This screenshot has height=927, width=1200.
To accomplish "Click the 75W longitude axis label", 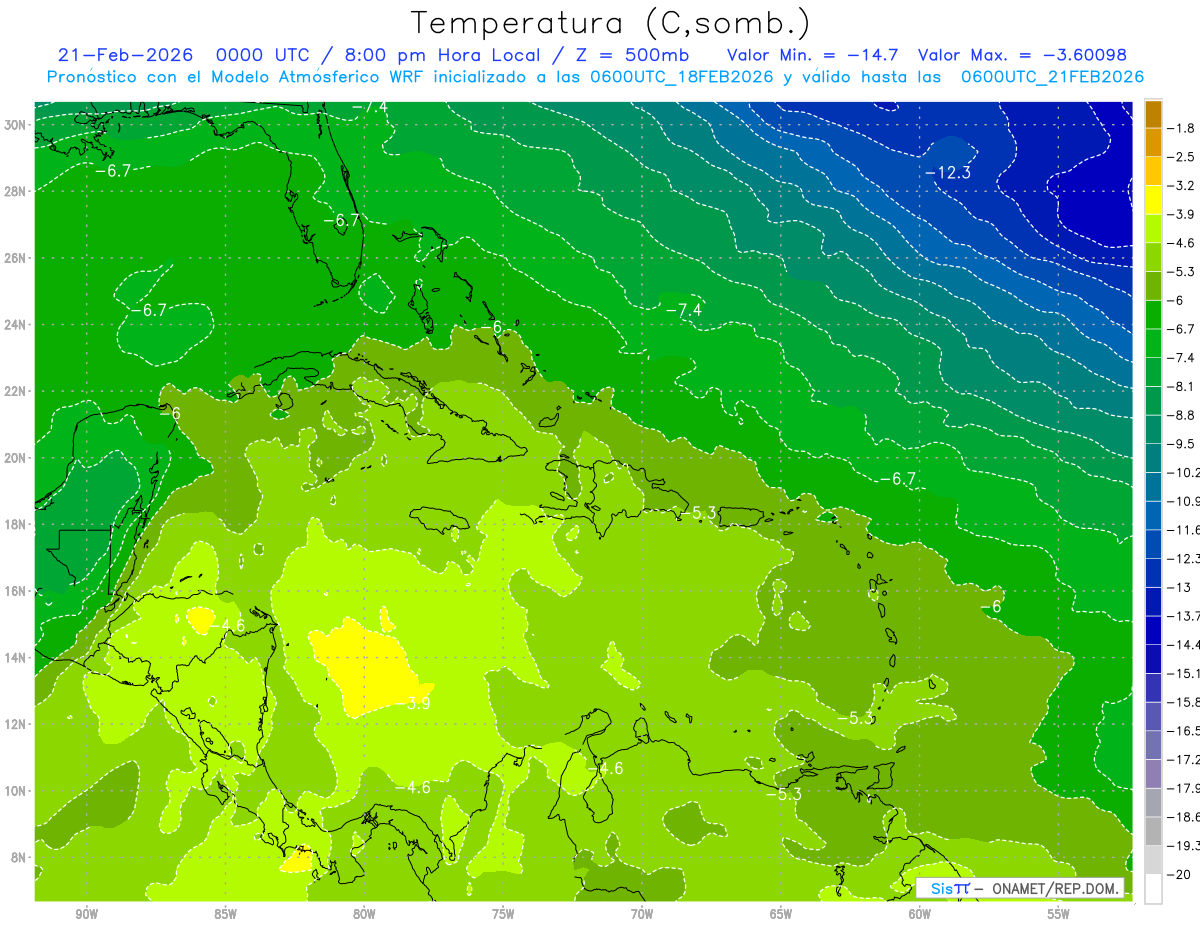I will click(x=503, y=914).
